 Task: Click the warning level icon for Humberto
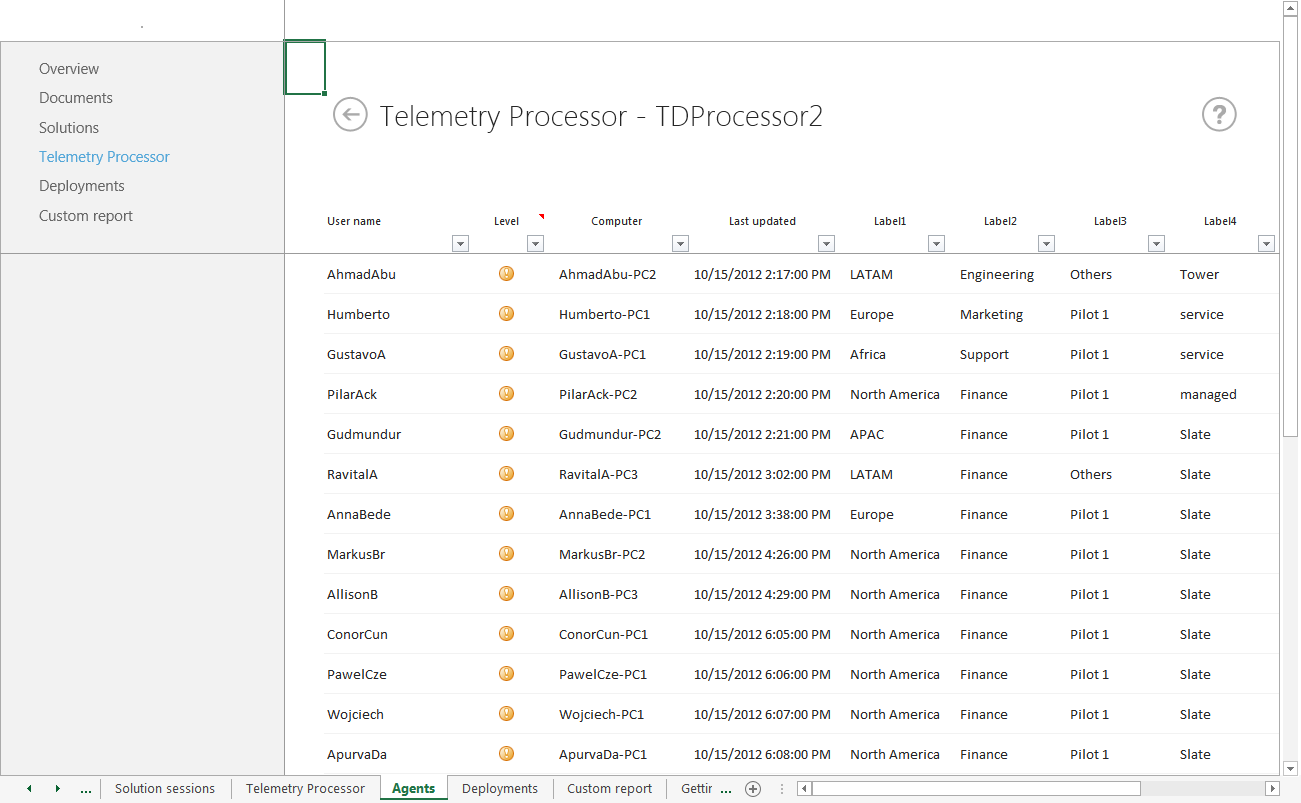pyautogui.click(x=506, y=313)
